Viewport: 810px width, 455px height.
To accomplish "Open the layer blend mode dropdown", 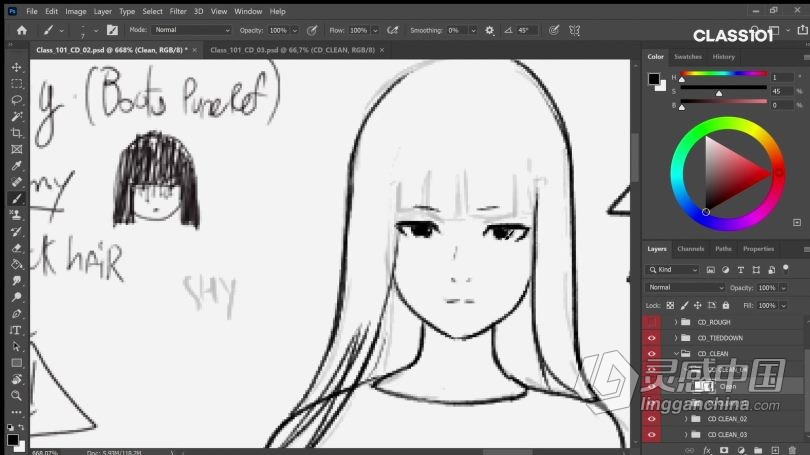I will [685, 287].
